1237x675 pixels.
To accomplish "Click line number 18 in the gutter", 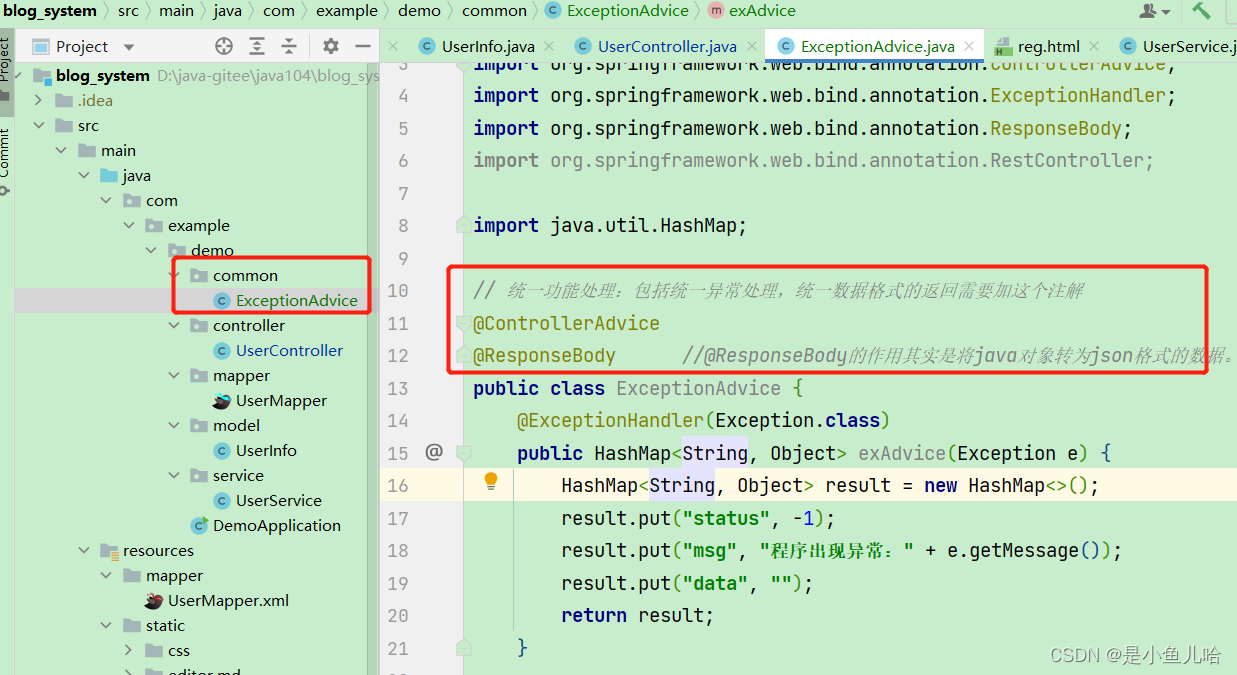I will [397, 550].
